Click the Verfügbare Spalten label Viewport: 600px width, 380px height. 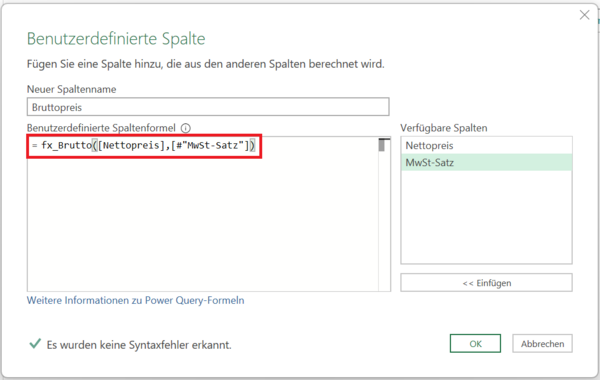444,128
